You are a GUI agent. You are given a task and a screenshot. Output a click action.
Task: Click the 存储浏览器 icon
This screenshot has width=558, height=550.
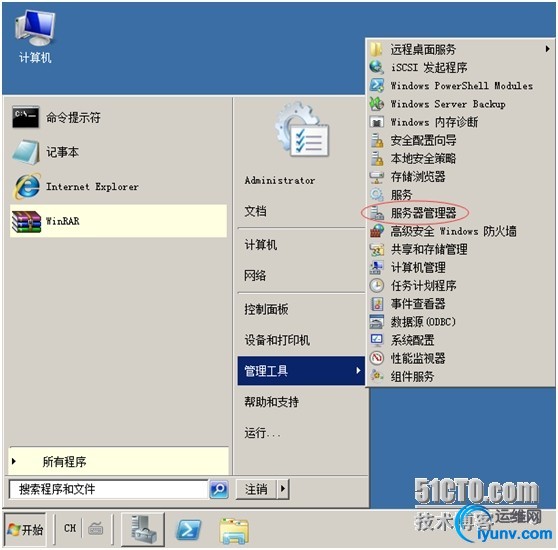click(376, 176)
